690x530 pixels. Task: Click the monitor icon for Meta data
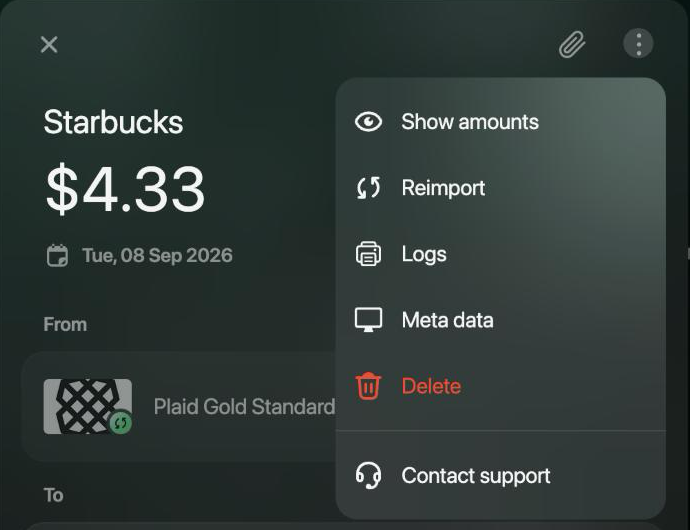(x=368, y=320)
